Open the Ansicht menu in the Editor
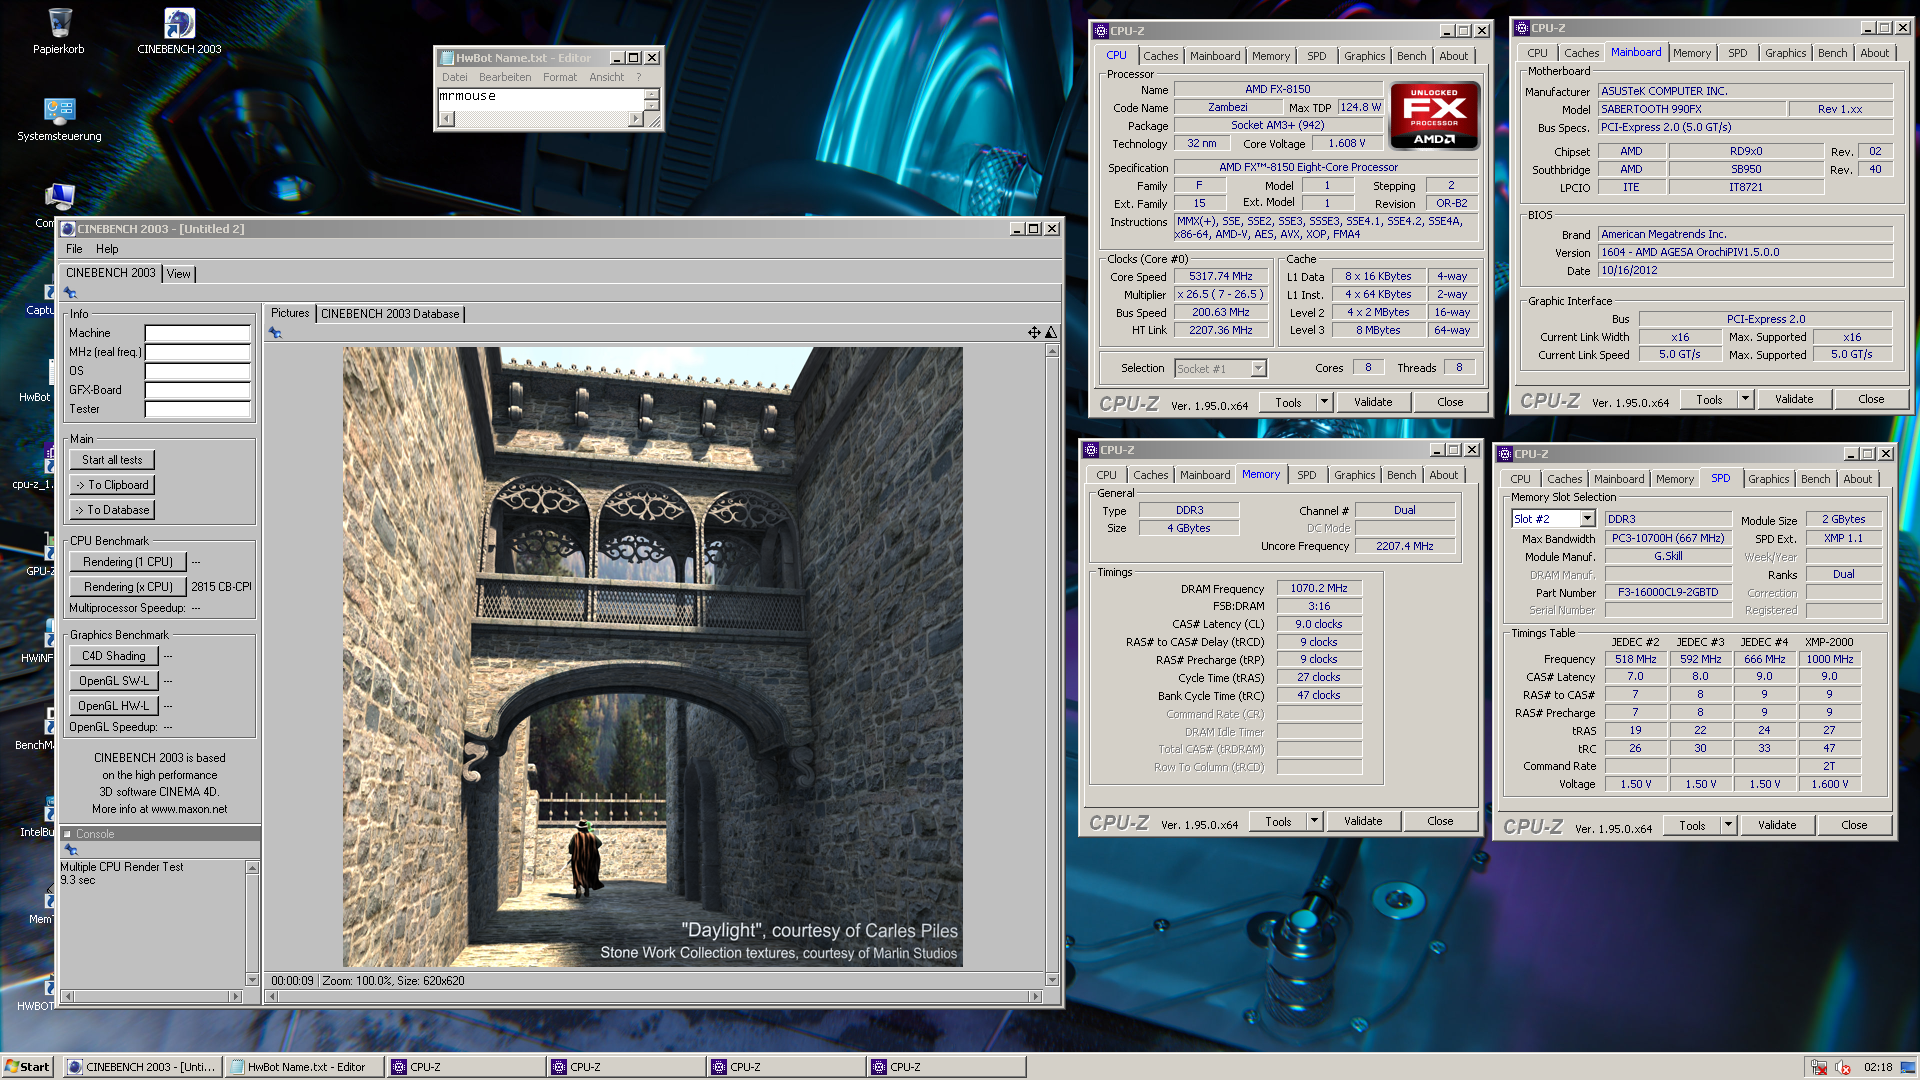Image resolution: width=1920 pixels, height=1080 pixels. pos(606,77)
